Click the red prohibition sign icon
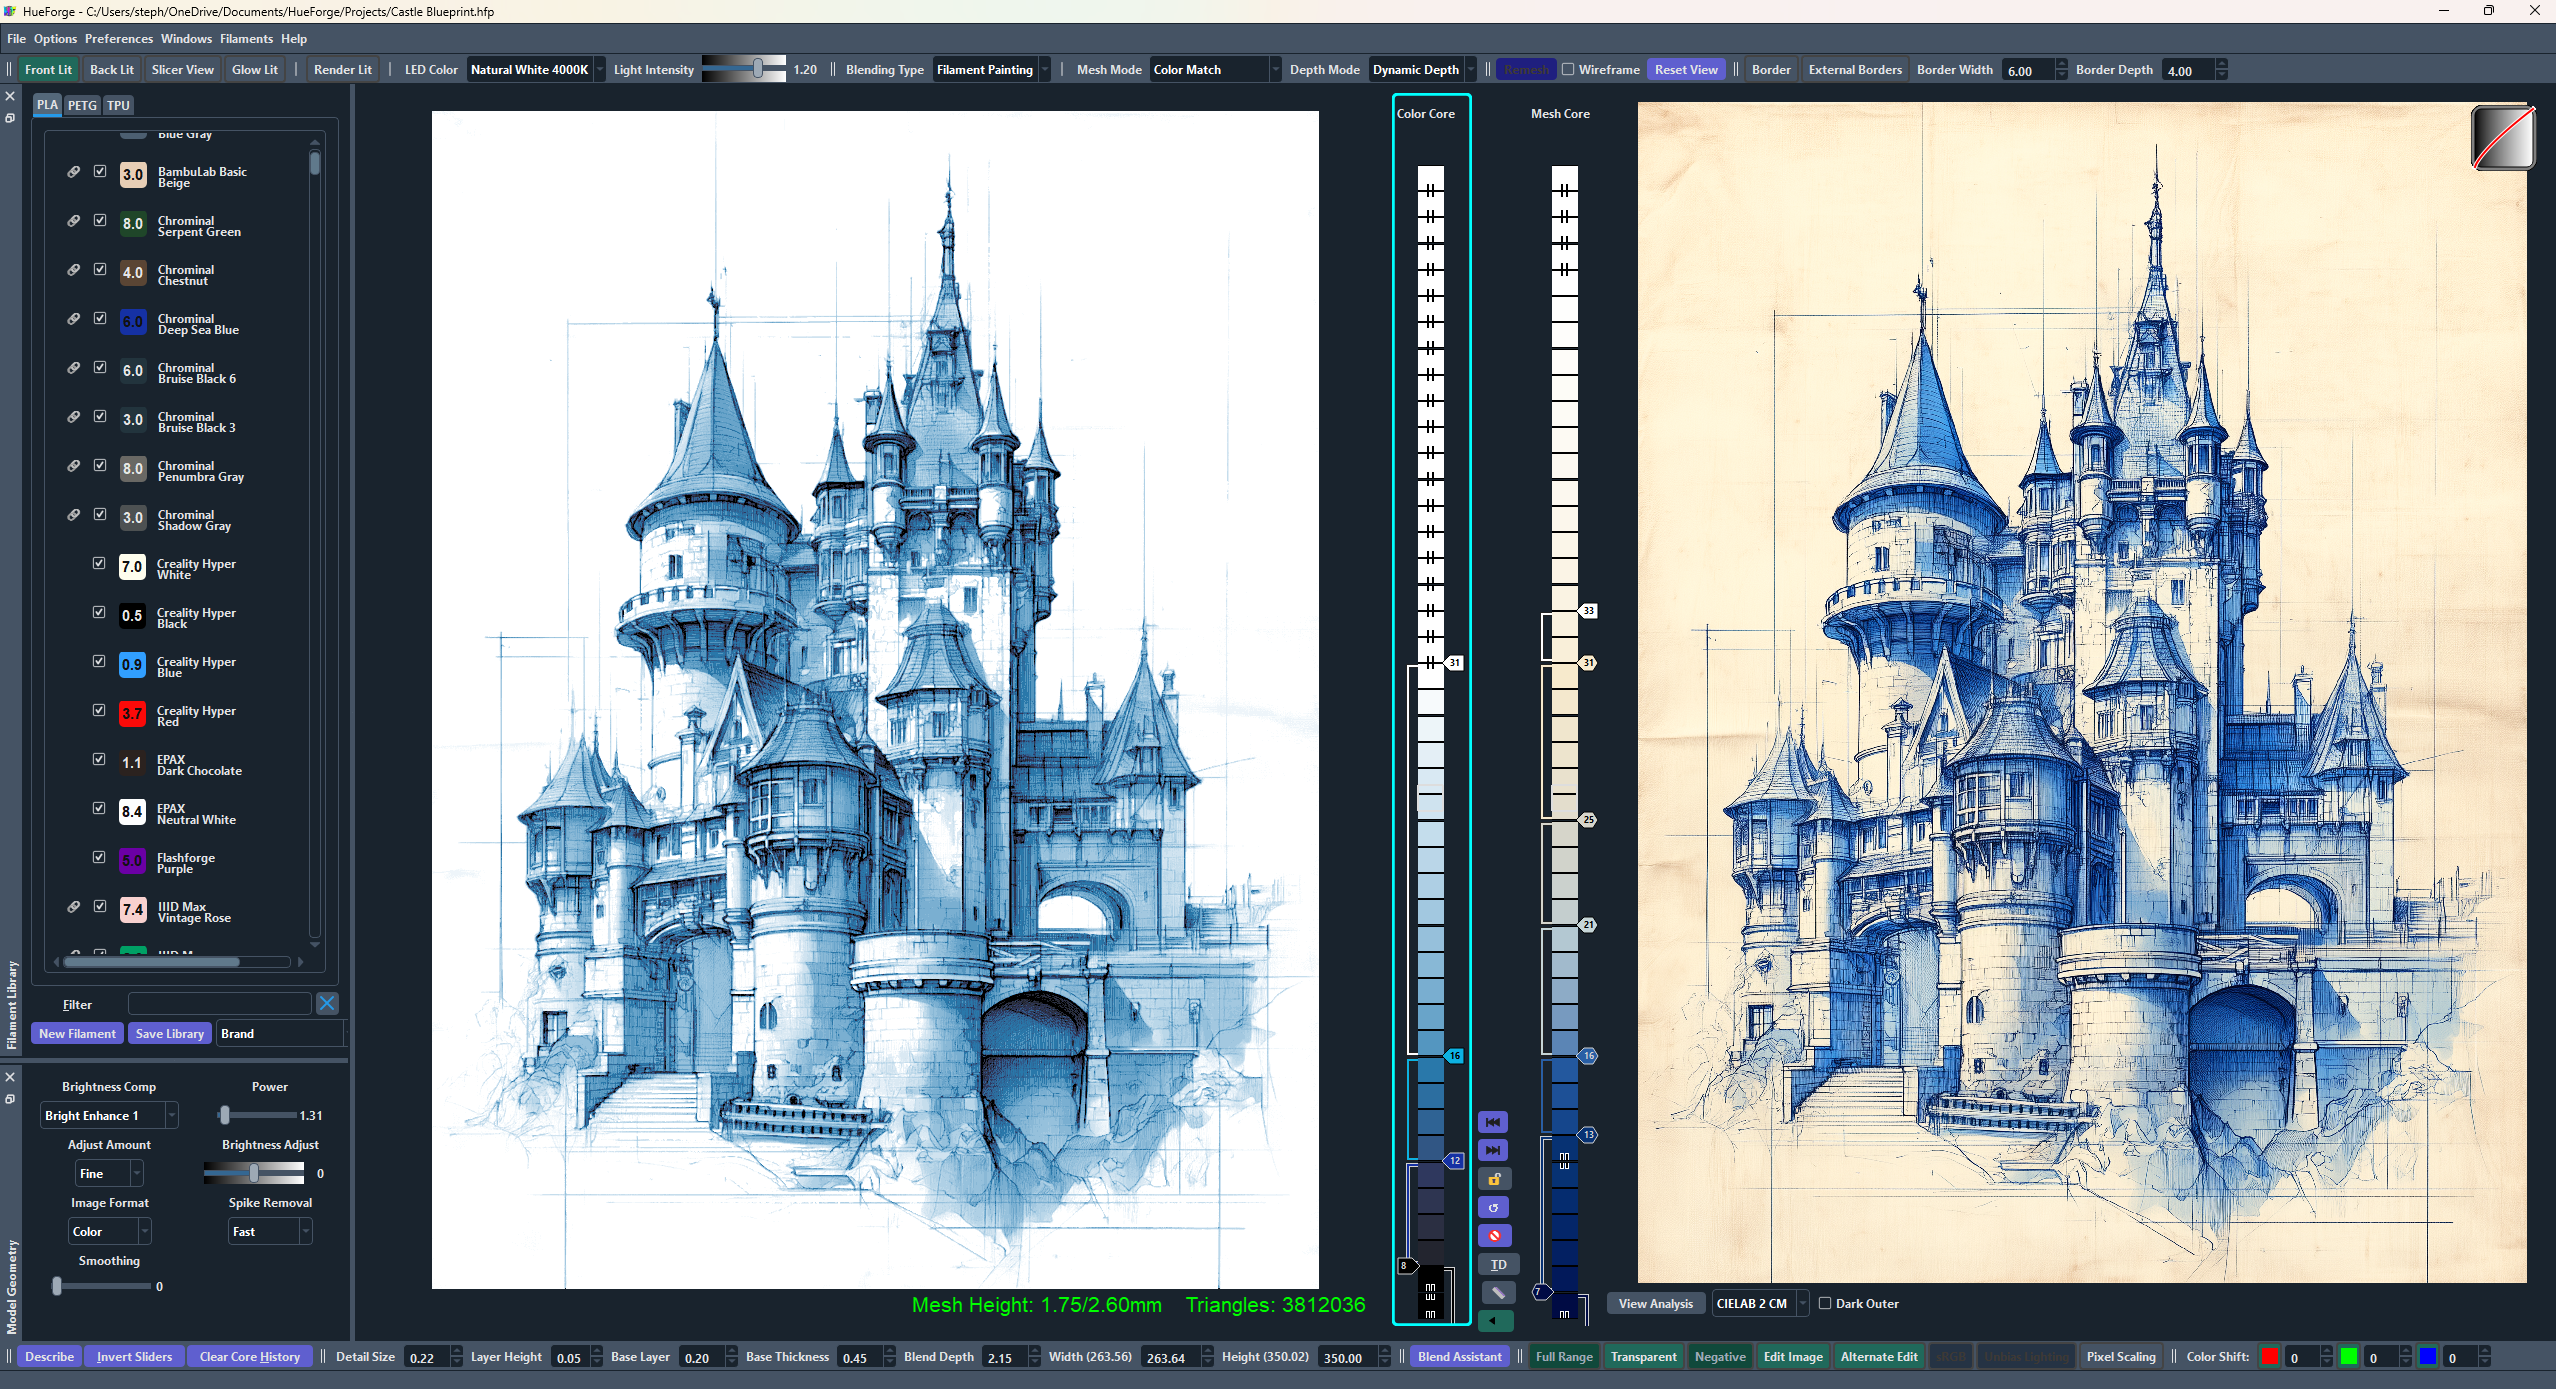This screenshot has width=2556, height=1389. coord(1494,1236)
